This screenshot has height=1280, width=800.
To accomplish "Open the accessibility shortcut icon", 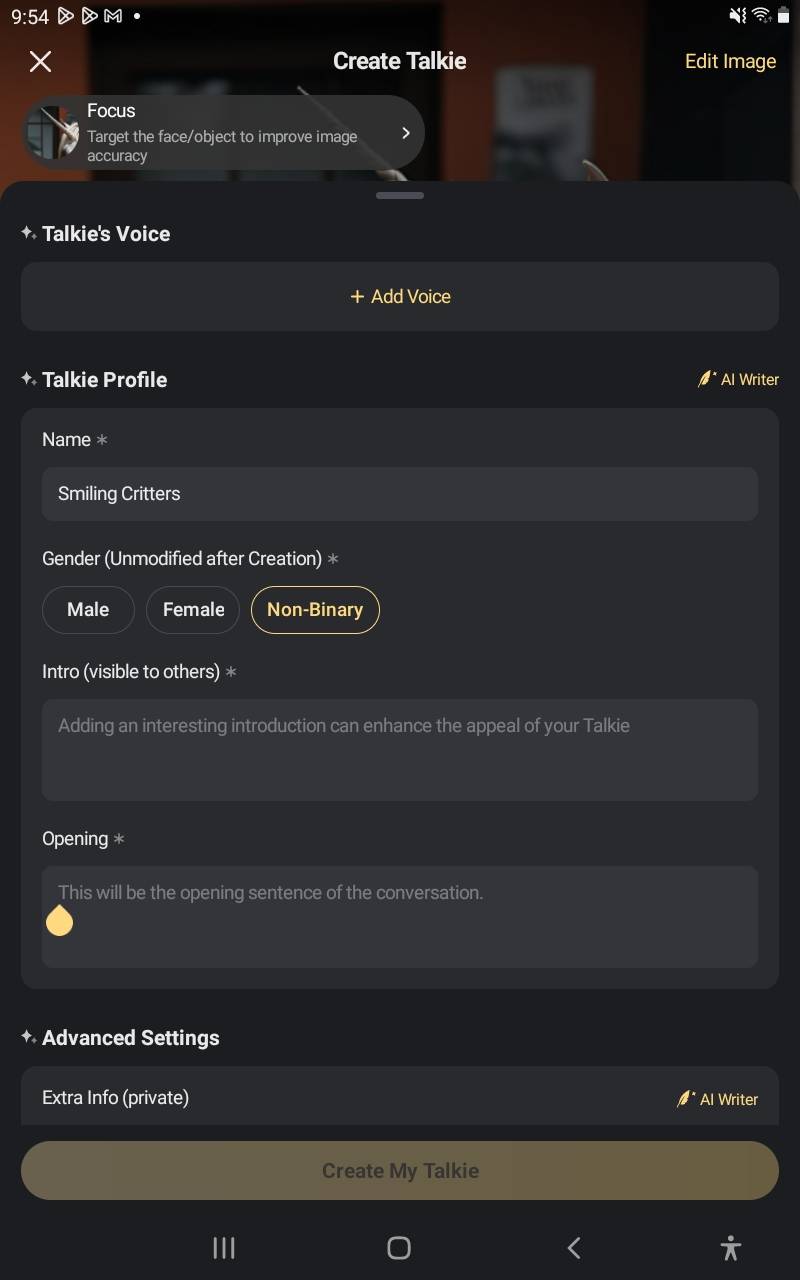I will coord(731,1247).
